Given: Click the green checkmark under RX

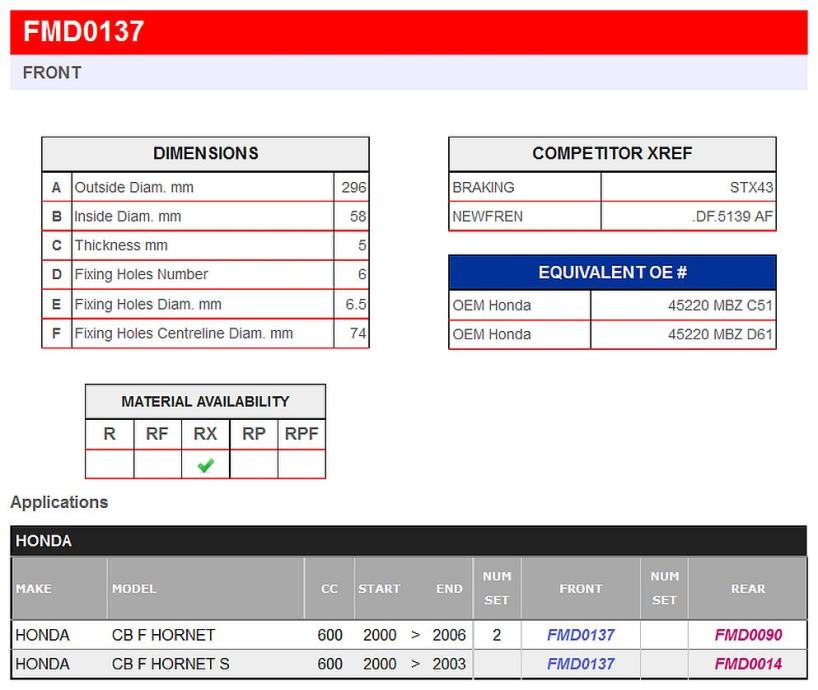Looking at the screenshot, I should click(x=206, y=465).
